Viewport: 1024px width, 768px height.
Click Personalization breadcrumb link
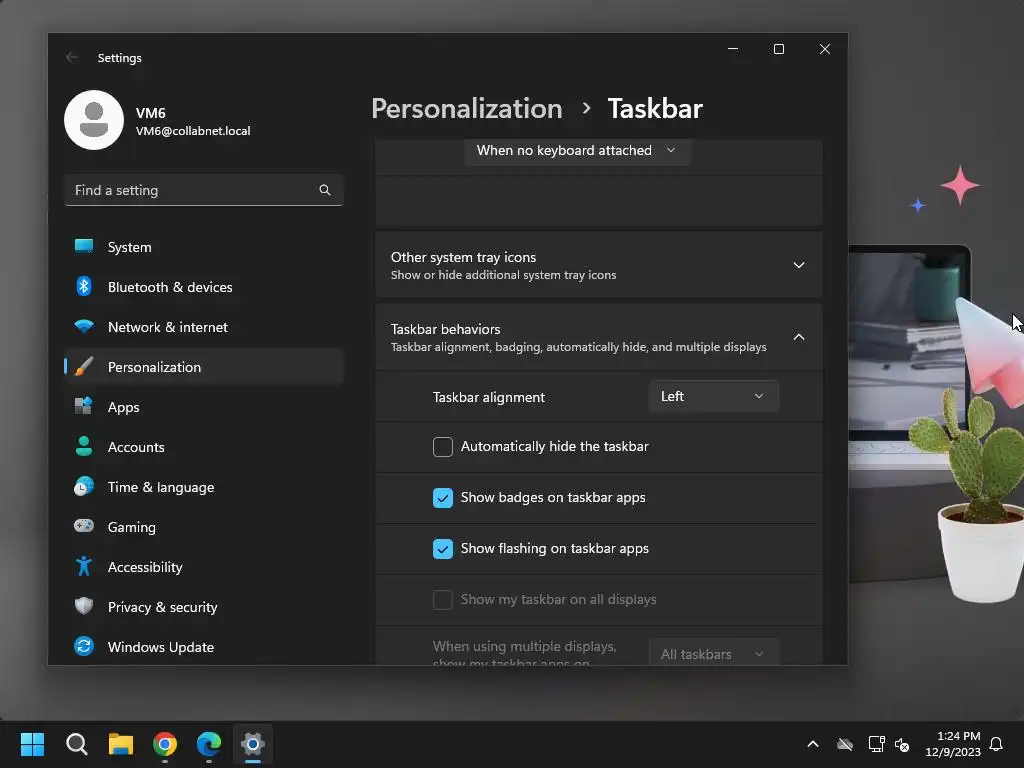tap(466, 108)
